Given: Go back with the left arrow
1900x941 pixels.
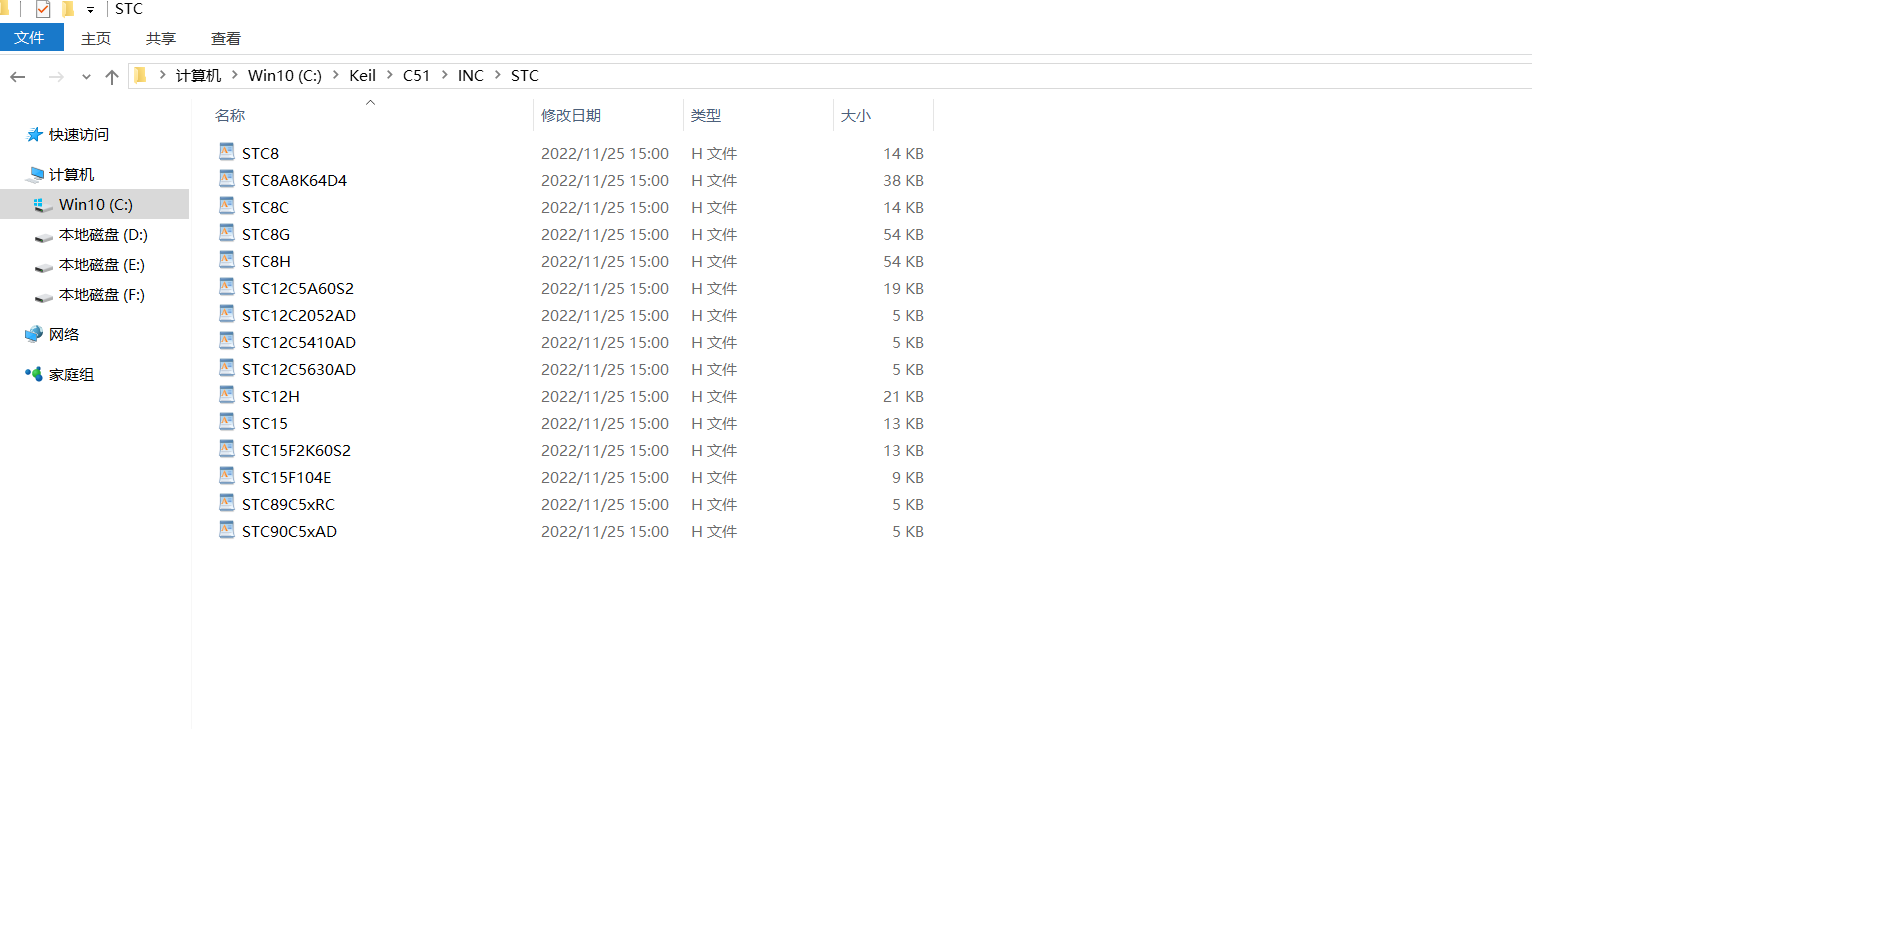Looking at the screenshot, I should coord(18,76).
